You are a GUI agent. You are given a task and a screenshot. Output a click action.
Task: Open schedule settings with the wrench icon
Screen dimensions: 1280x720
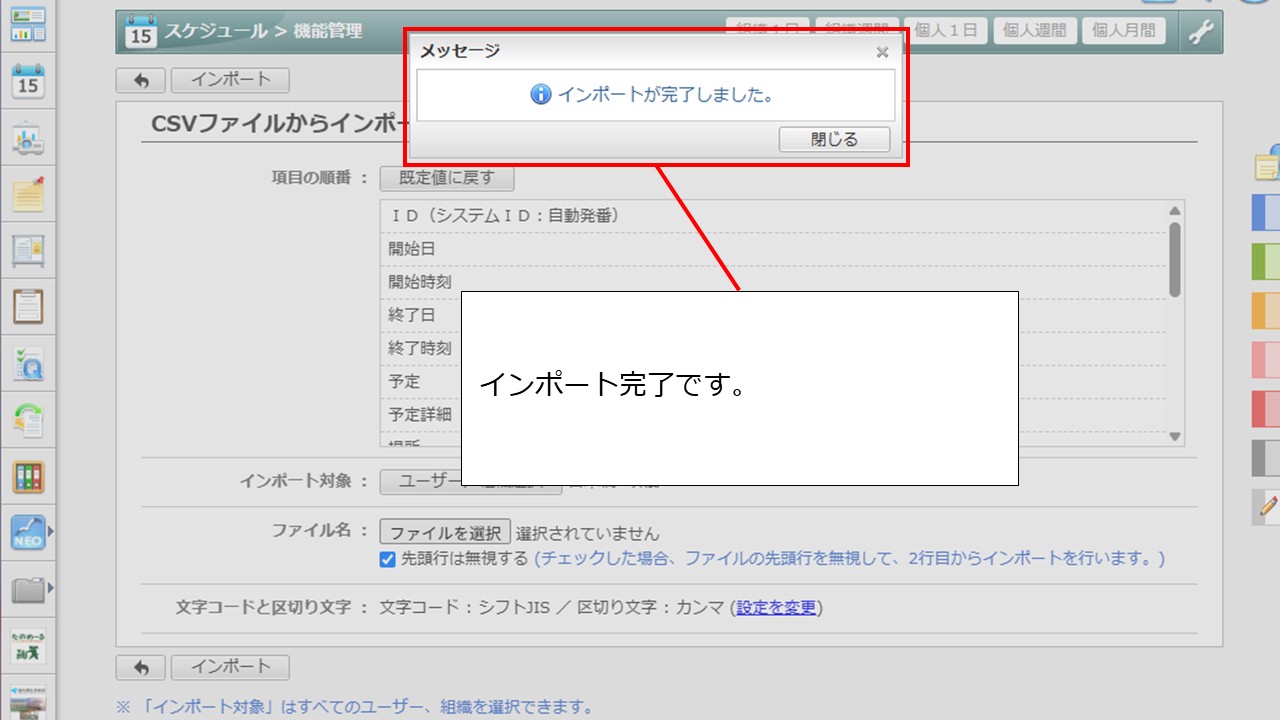(x=1200, y=31)
